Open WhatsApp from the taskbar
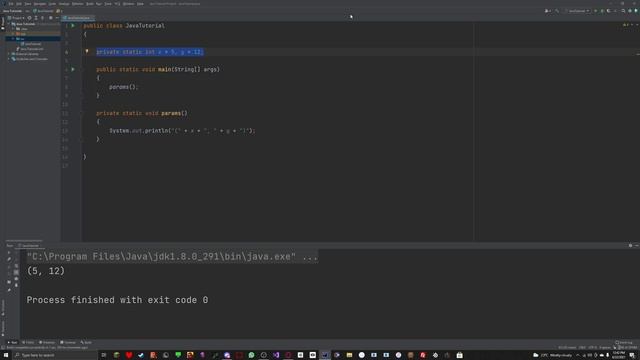 (251, 355)
